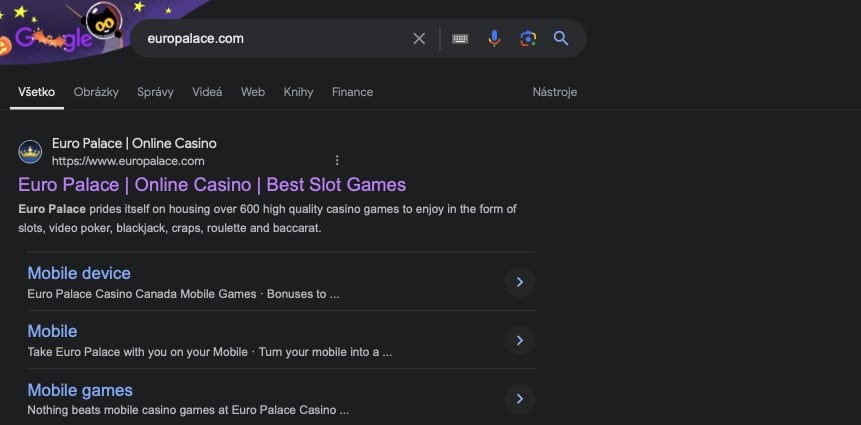Open the Web tab
This screenshot has width=861, height=425.
click(253, 92)
